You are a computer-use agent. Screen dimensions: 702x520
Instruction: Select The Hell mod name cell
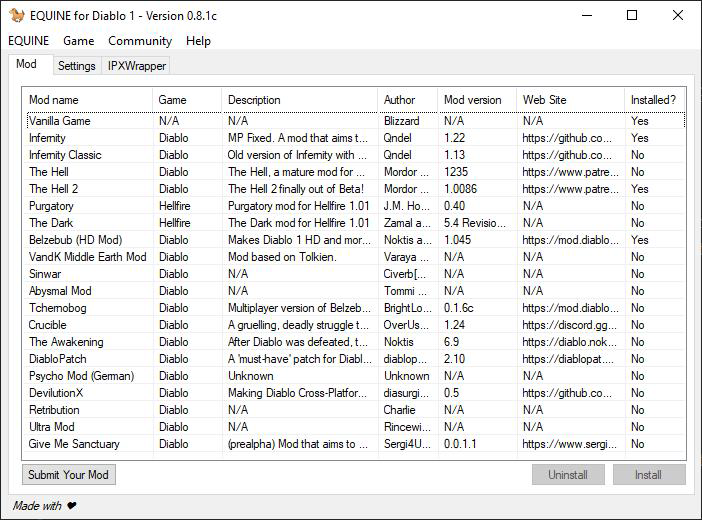[49, 172]
